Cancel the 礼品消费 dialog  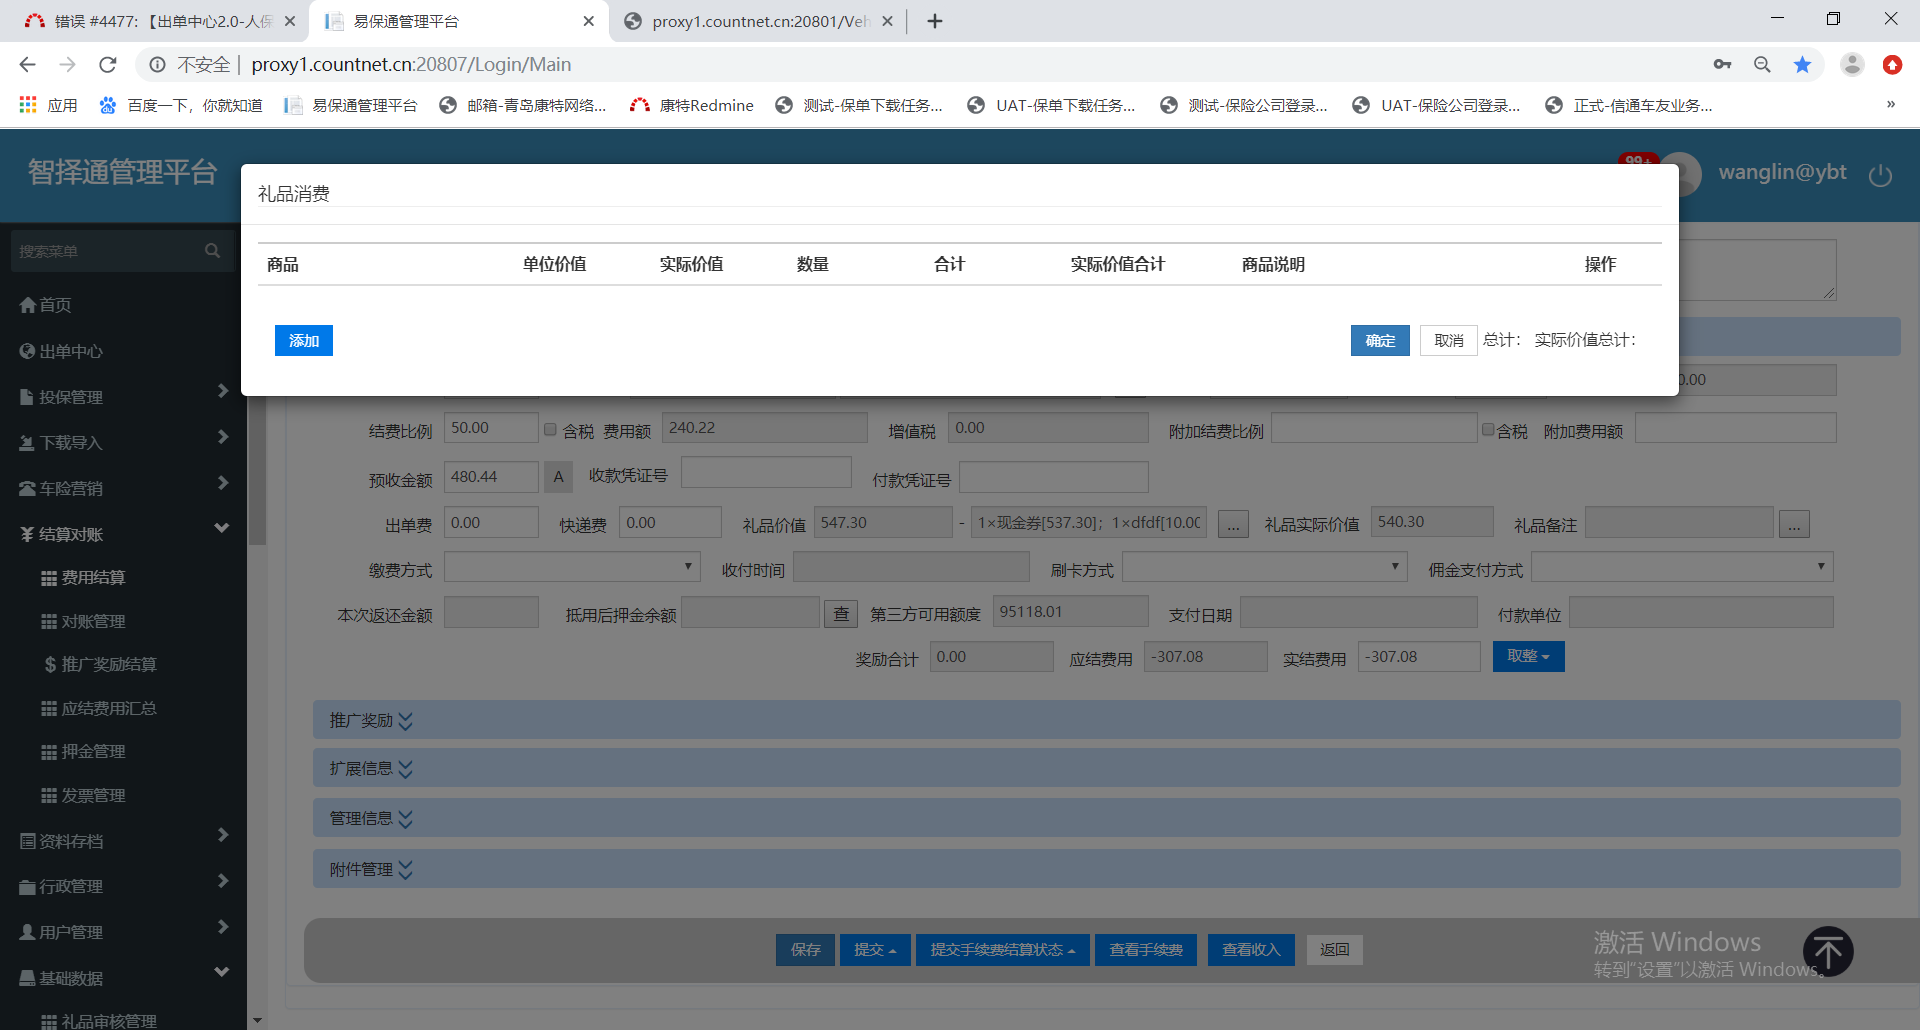pos(1448,341)
